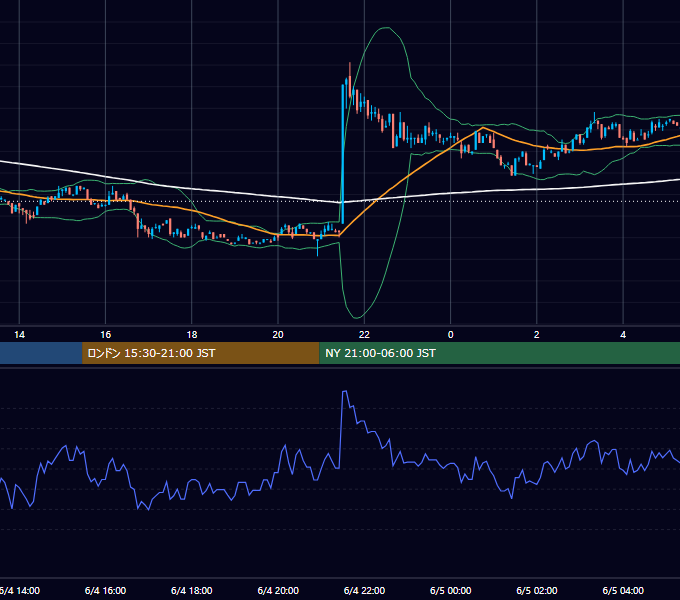Viewport: 680px width, 600px height.
Task: Click the 6/5 02:00 time label
Action: [x=537, y=590]
